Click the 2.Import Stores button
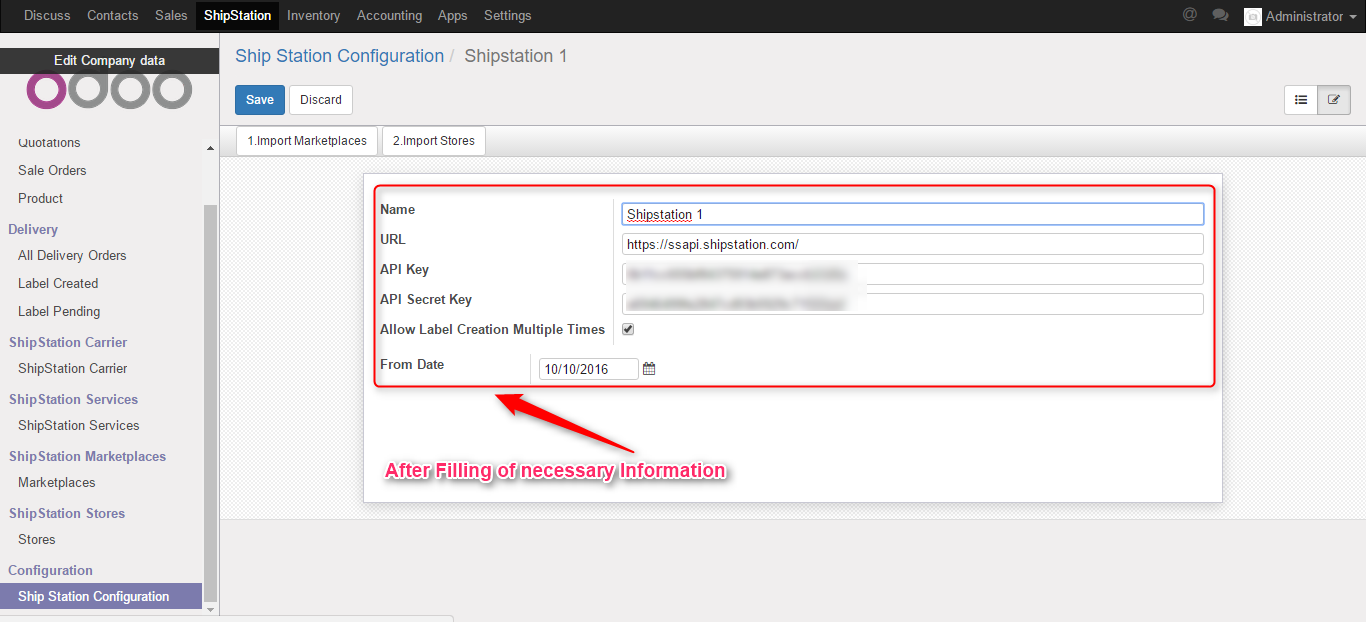This screenshot has height=622, width=1366. (434, 141)
